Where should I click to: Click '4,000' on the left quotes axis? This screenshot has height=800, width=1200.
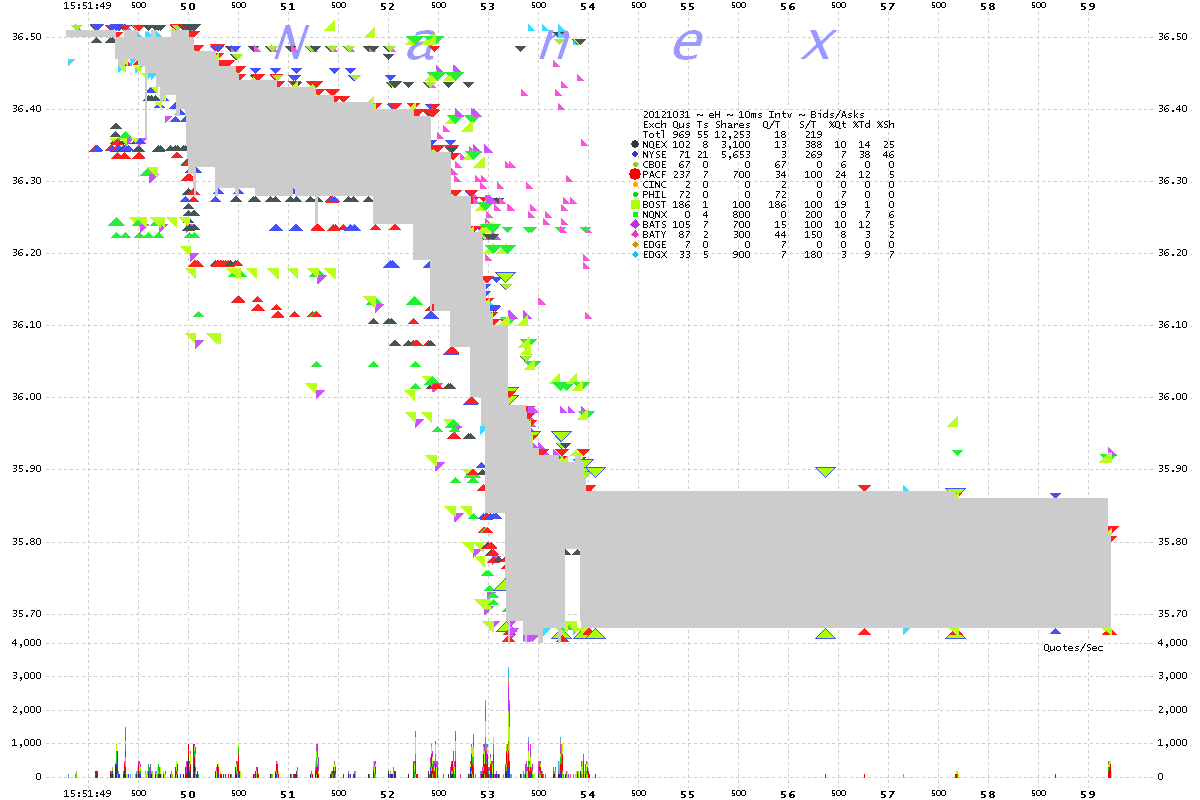[25, 642]
